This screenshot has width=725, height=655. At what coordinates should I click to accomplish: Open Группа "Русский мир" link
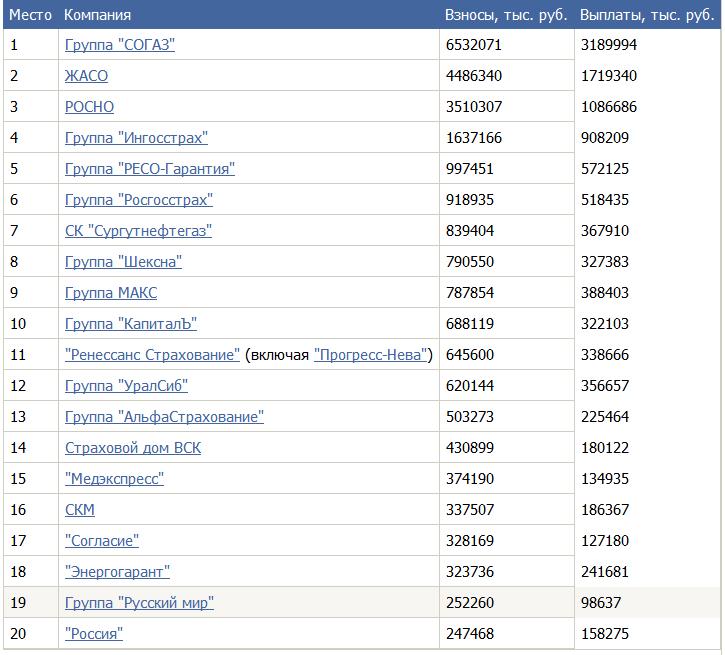click(139, 603)
